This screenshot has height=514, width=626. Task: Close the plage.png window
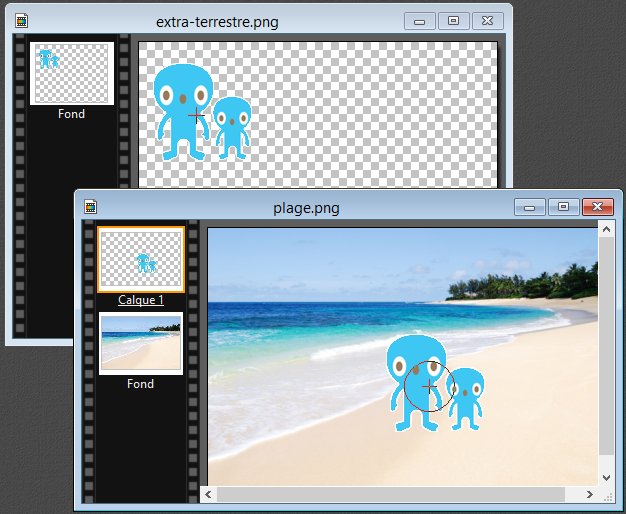(597, 207)
